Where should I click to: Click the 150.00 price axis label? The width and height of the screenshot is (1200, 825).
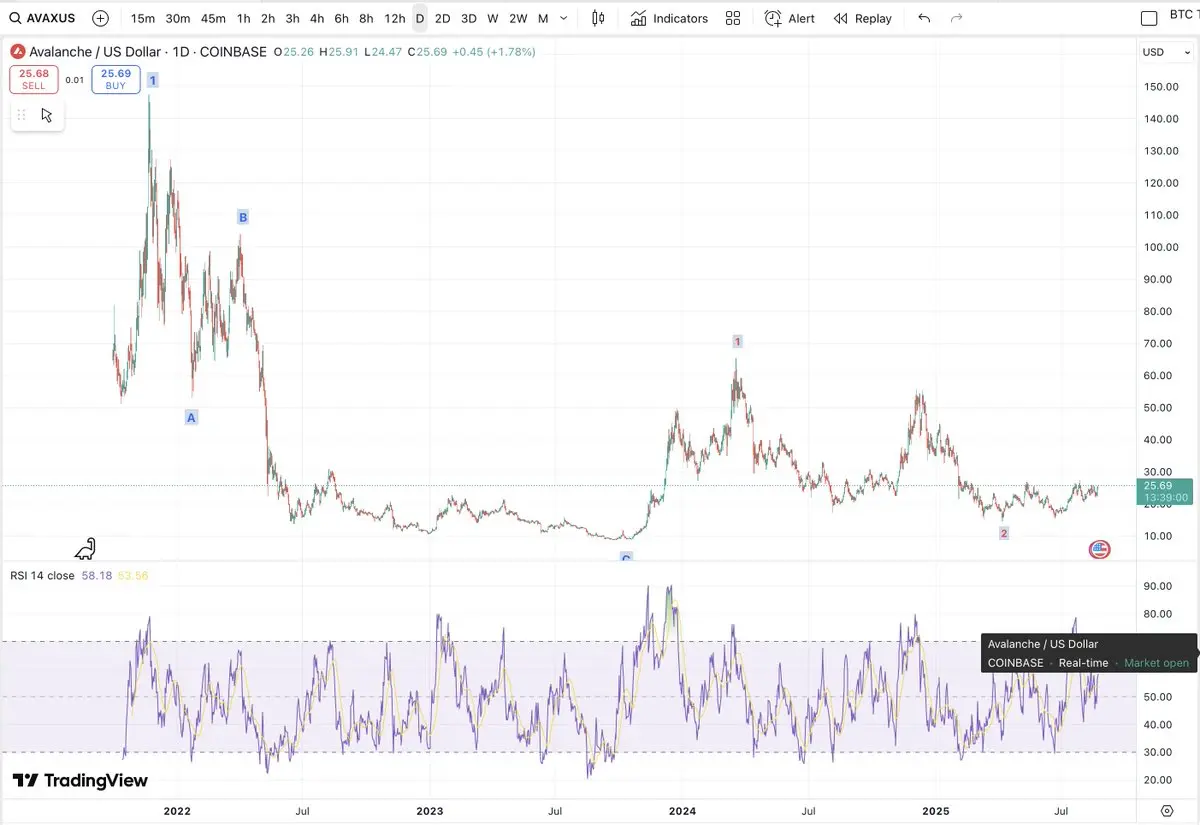1160,87
